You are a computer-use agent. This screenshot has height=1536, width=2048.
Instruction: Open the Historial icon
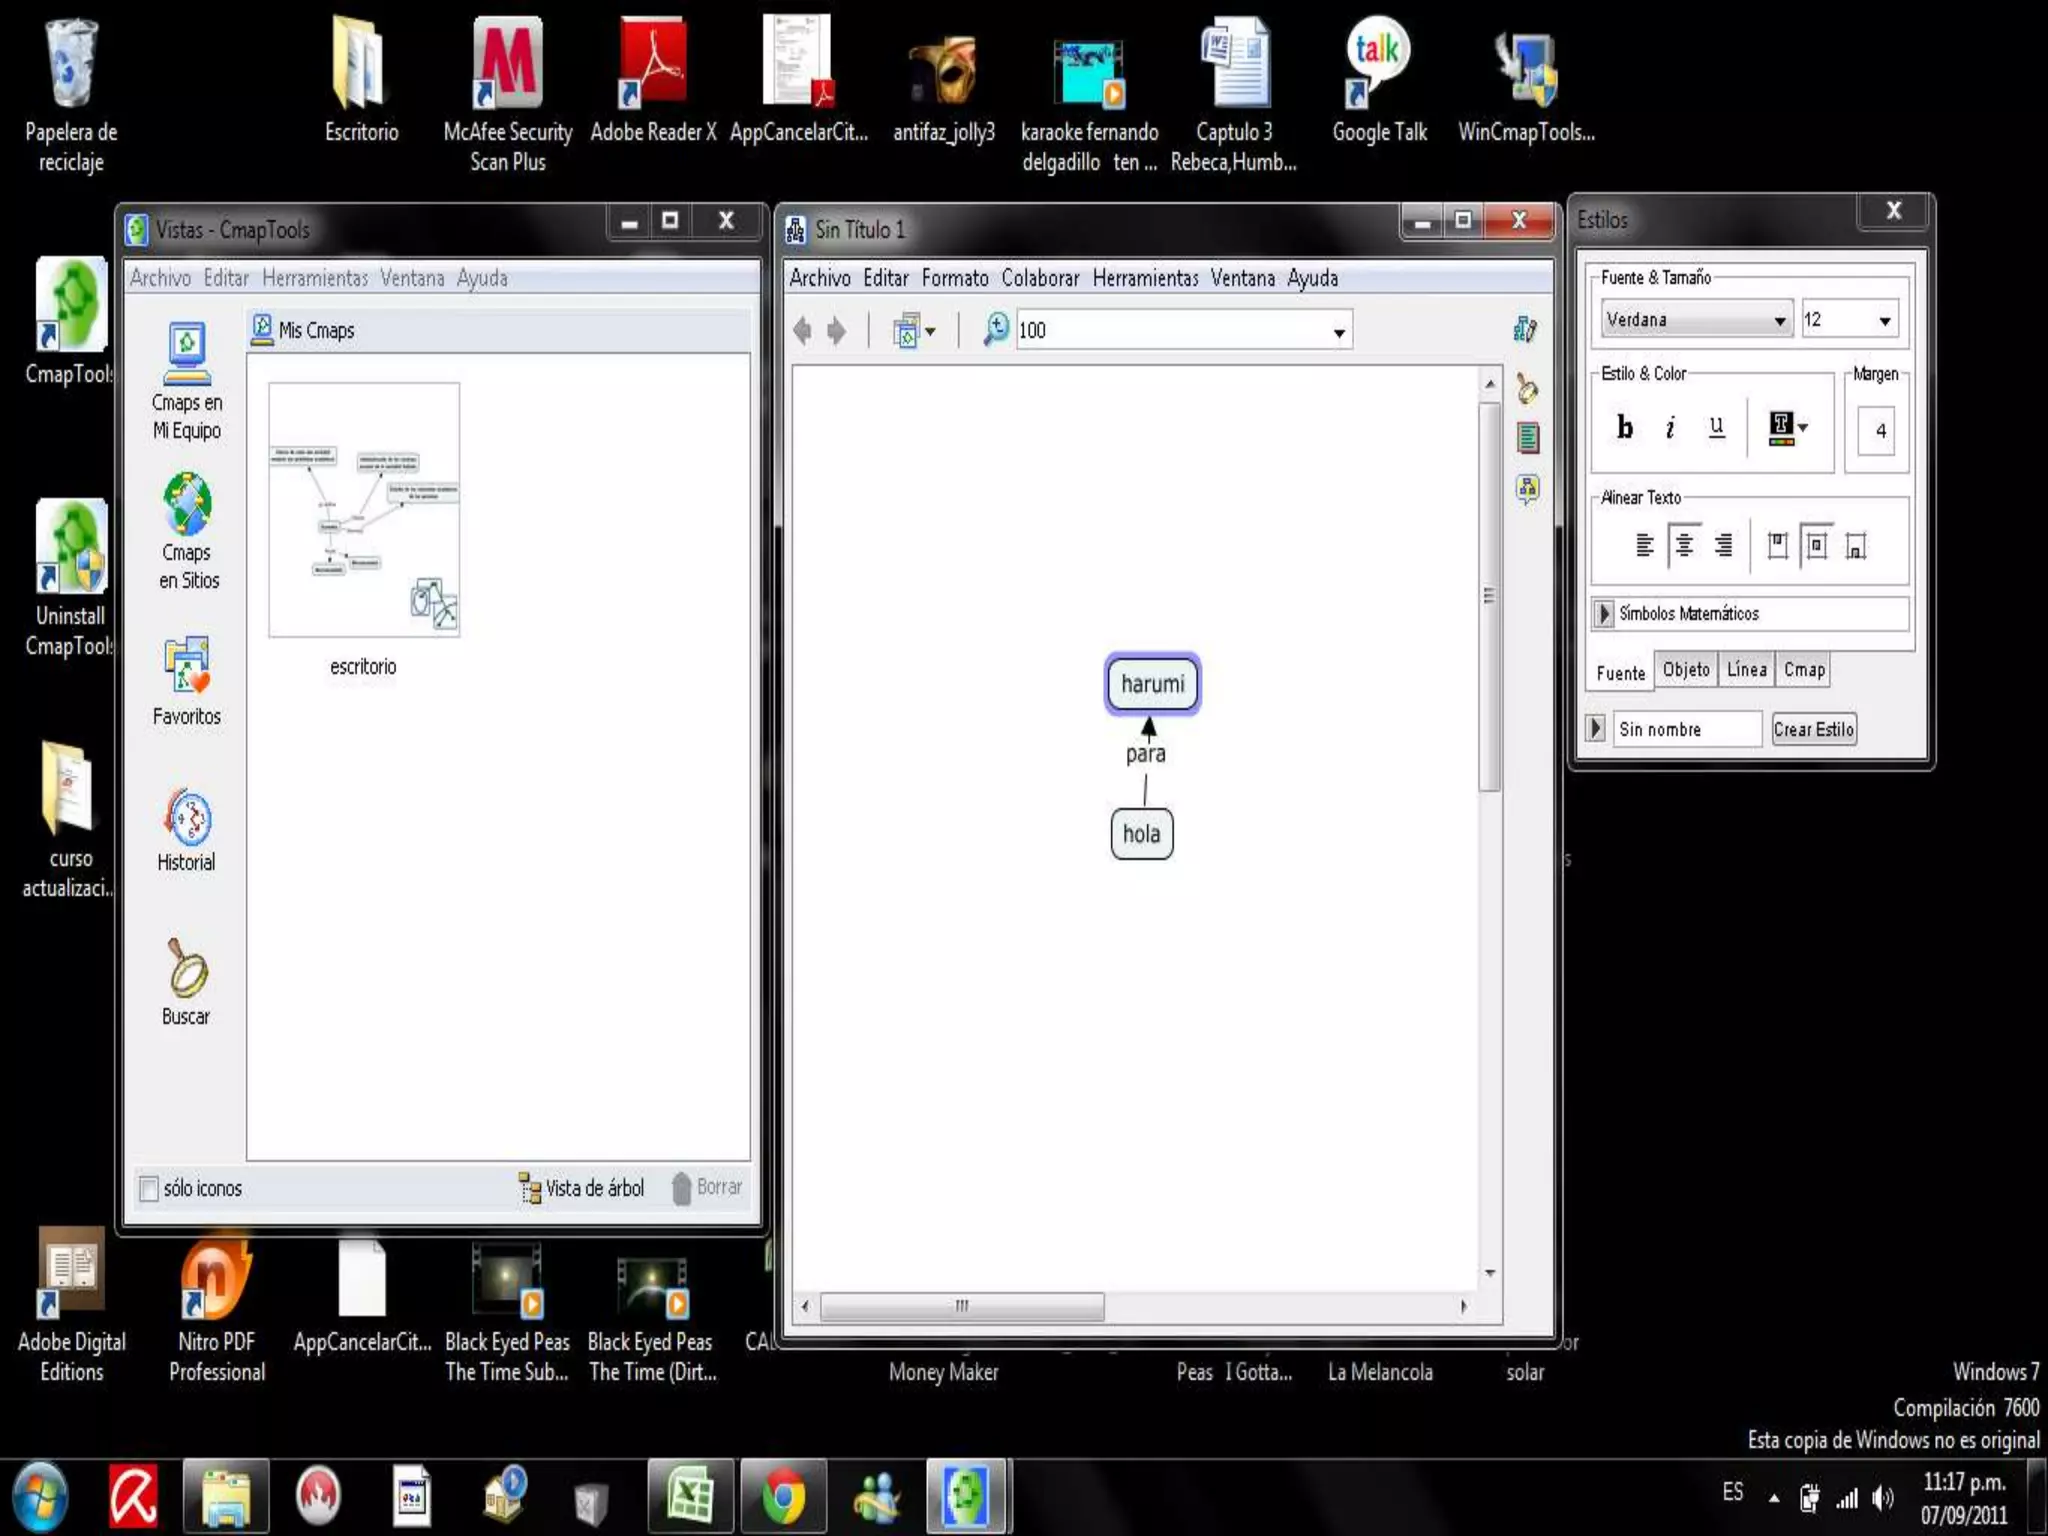pyautogui.click(x=187, y=818)
